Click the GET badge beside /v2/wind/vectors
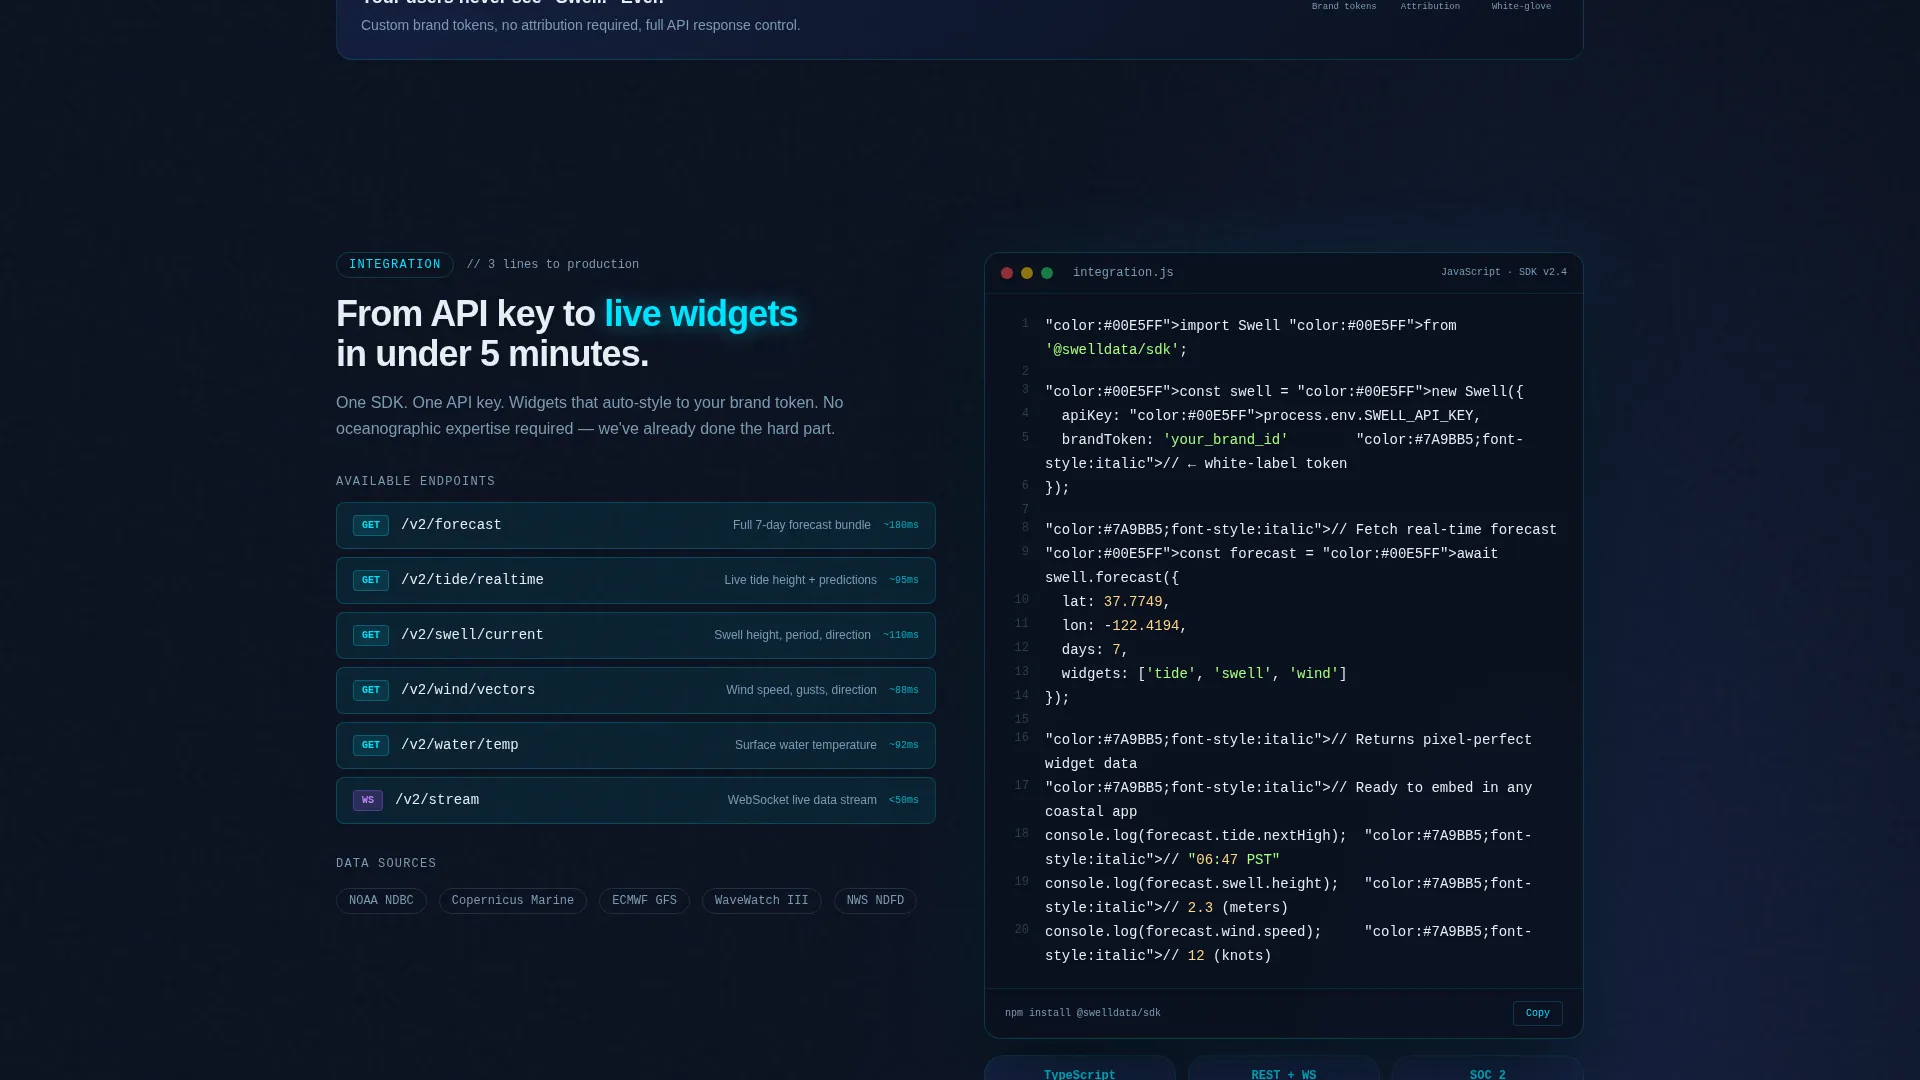 371,691
